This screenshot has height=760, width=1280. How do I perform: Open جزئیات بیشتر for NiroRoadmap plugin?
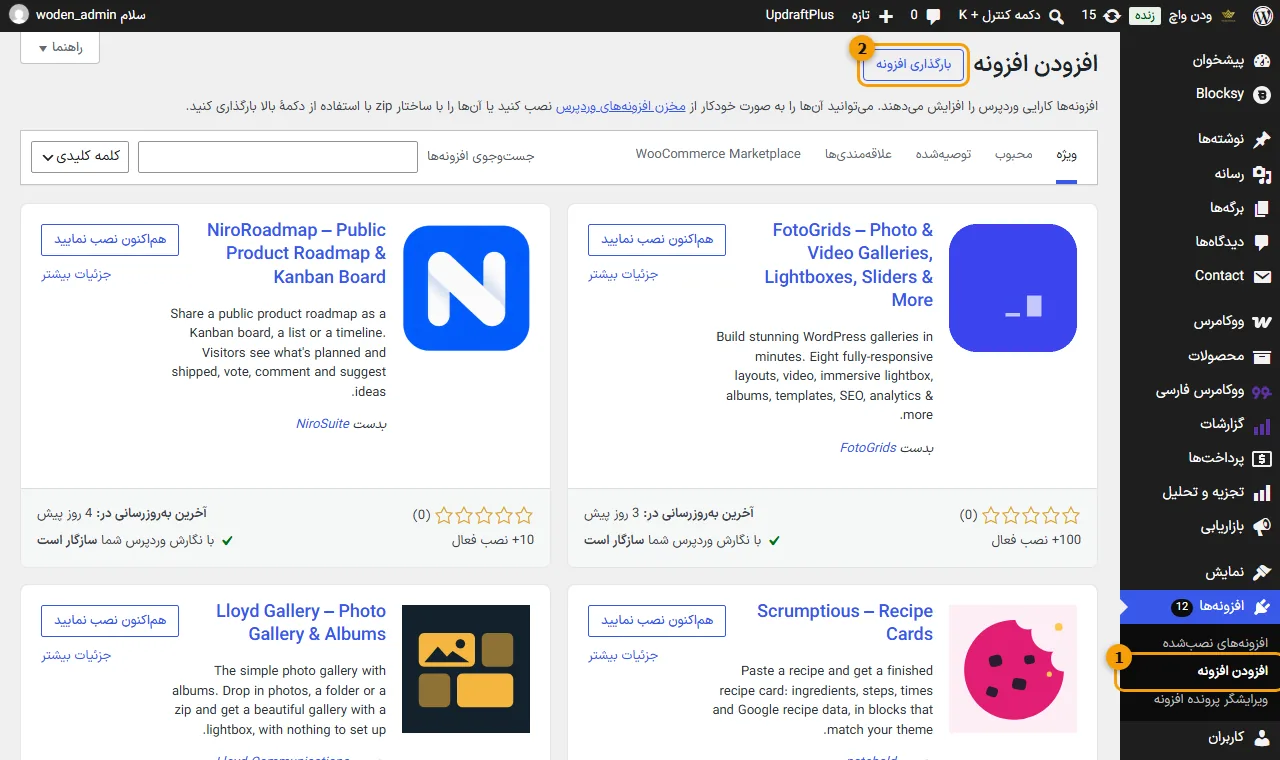[76, 275]
